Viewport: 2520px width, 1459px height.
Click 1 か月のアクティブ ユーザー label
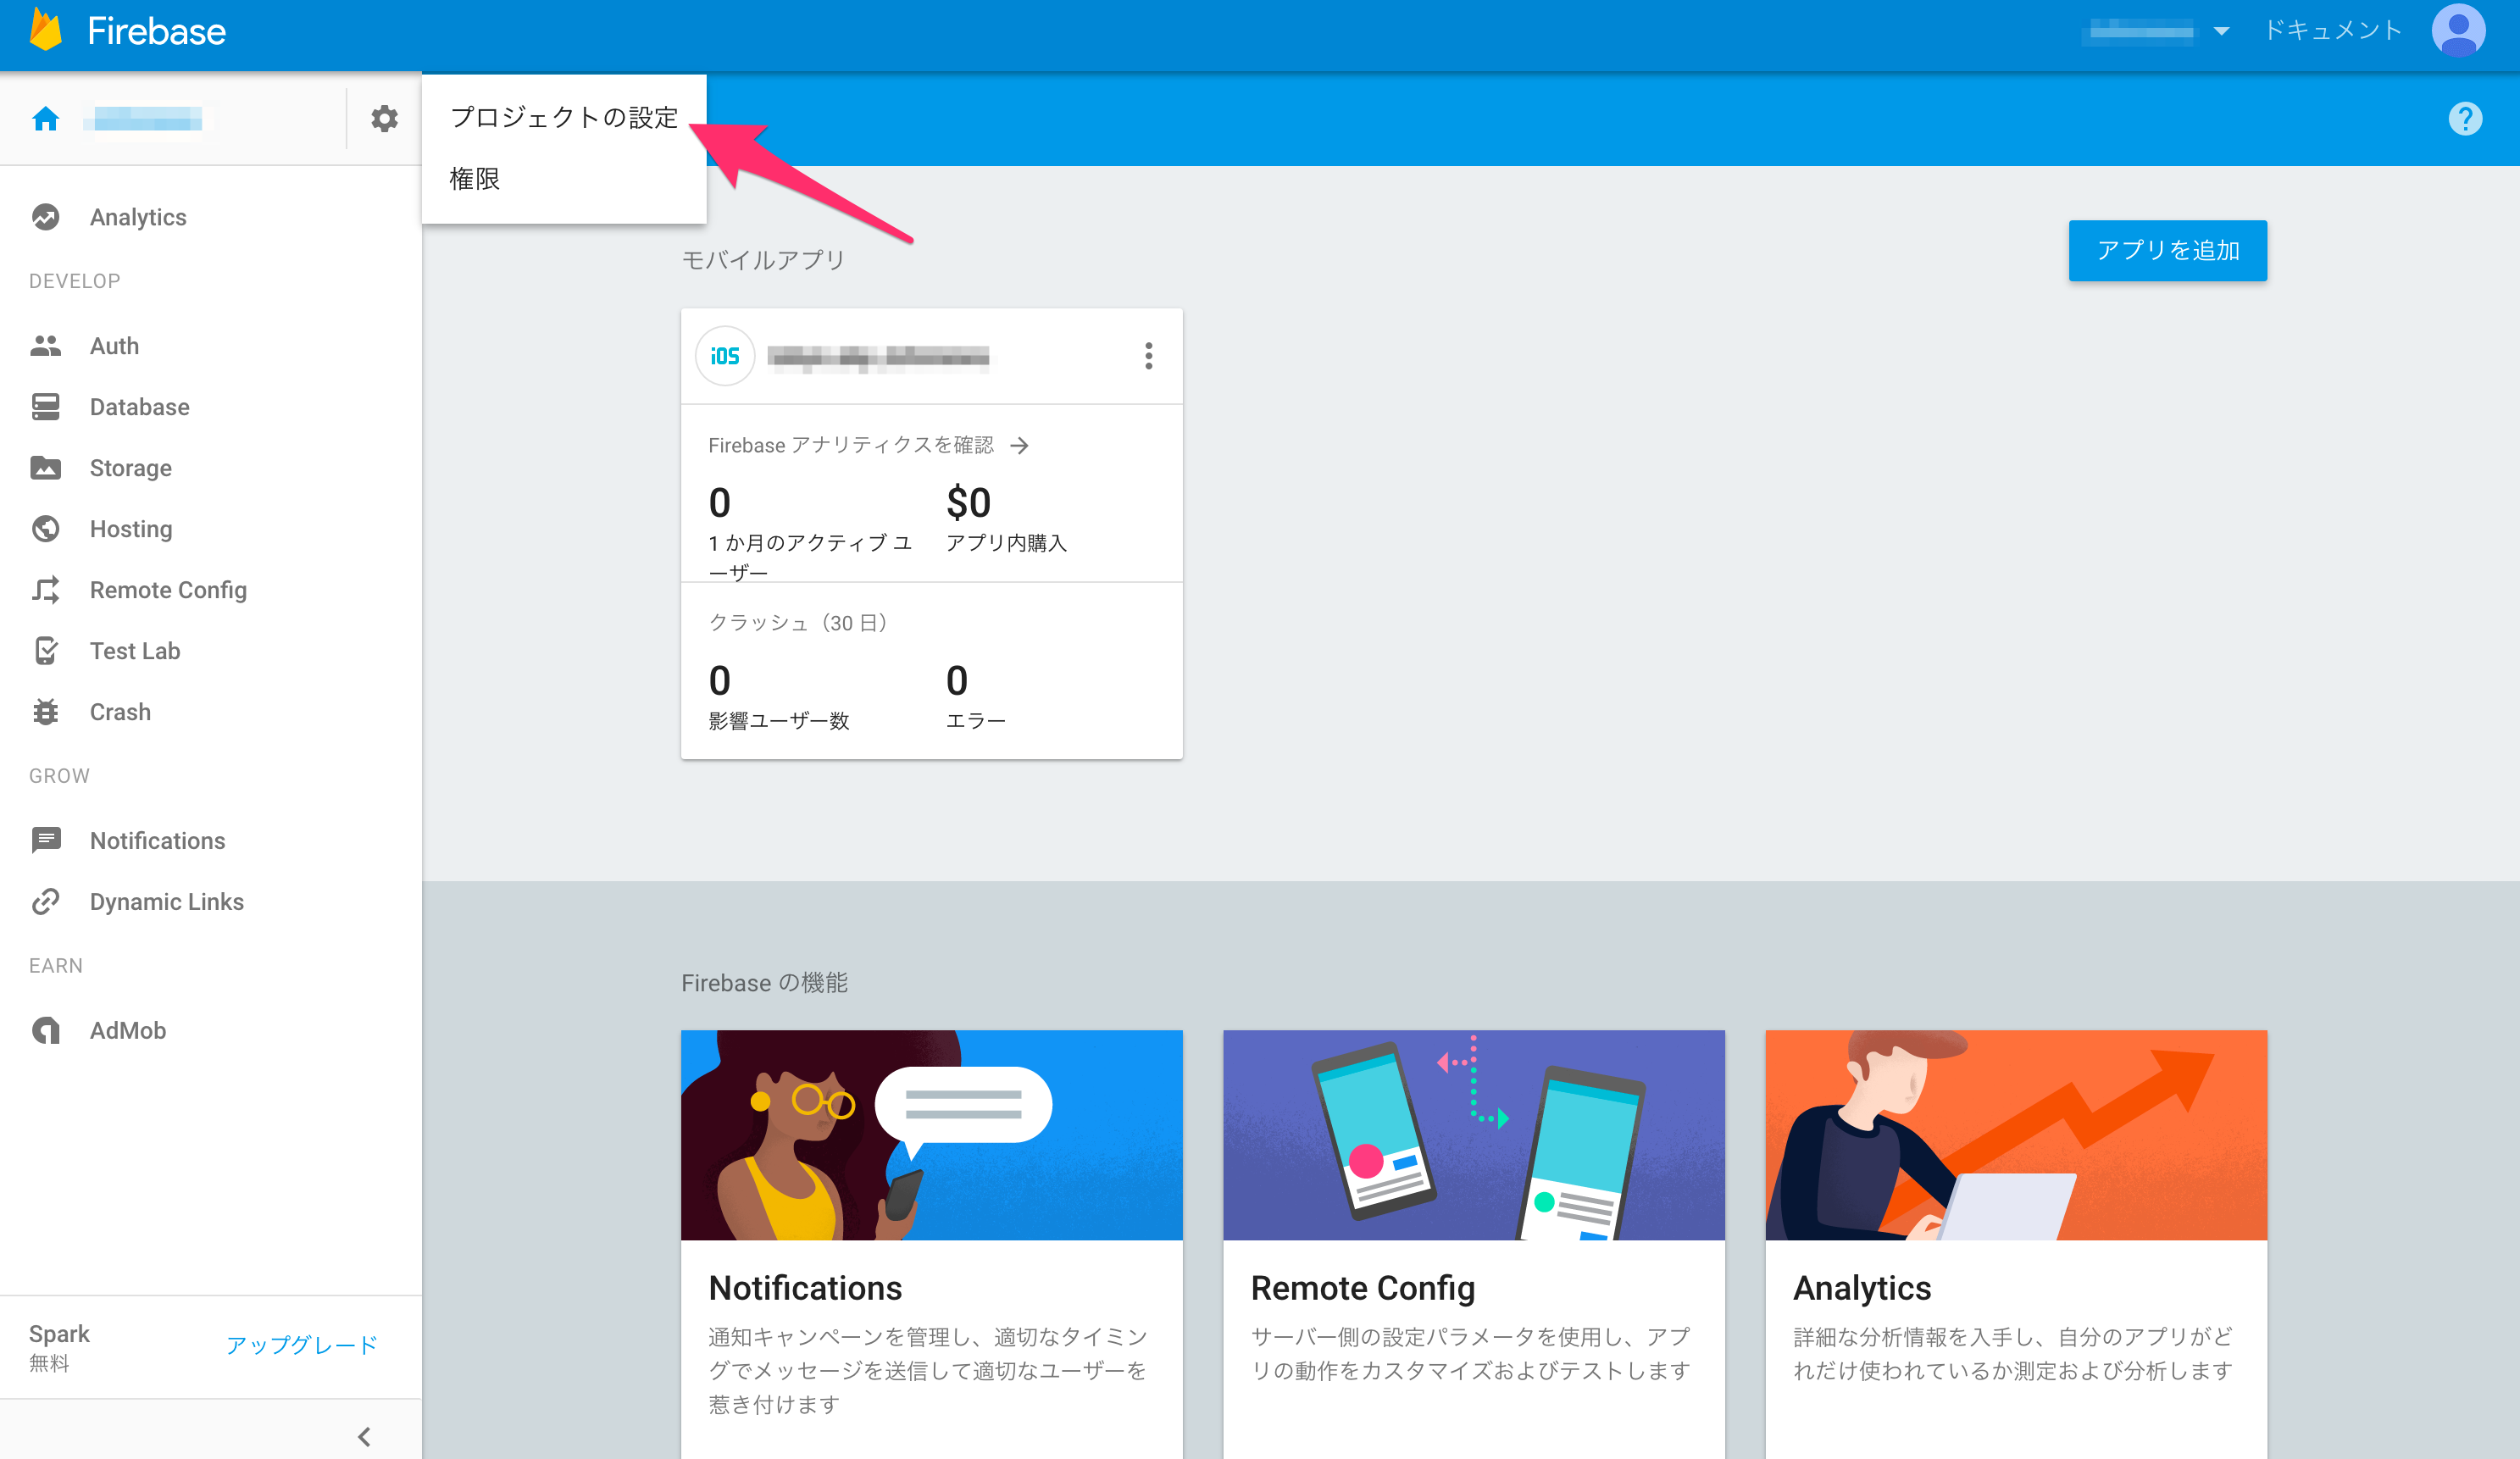810,557
